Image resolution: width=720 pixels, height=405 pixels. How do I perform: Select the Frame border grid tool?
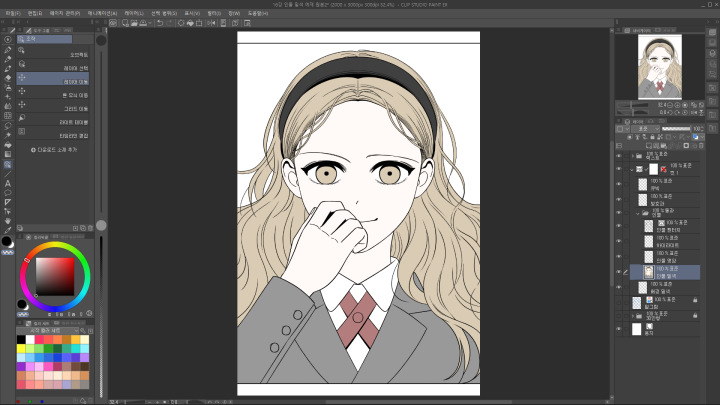8,116
